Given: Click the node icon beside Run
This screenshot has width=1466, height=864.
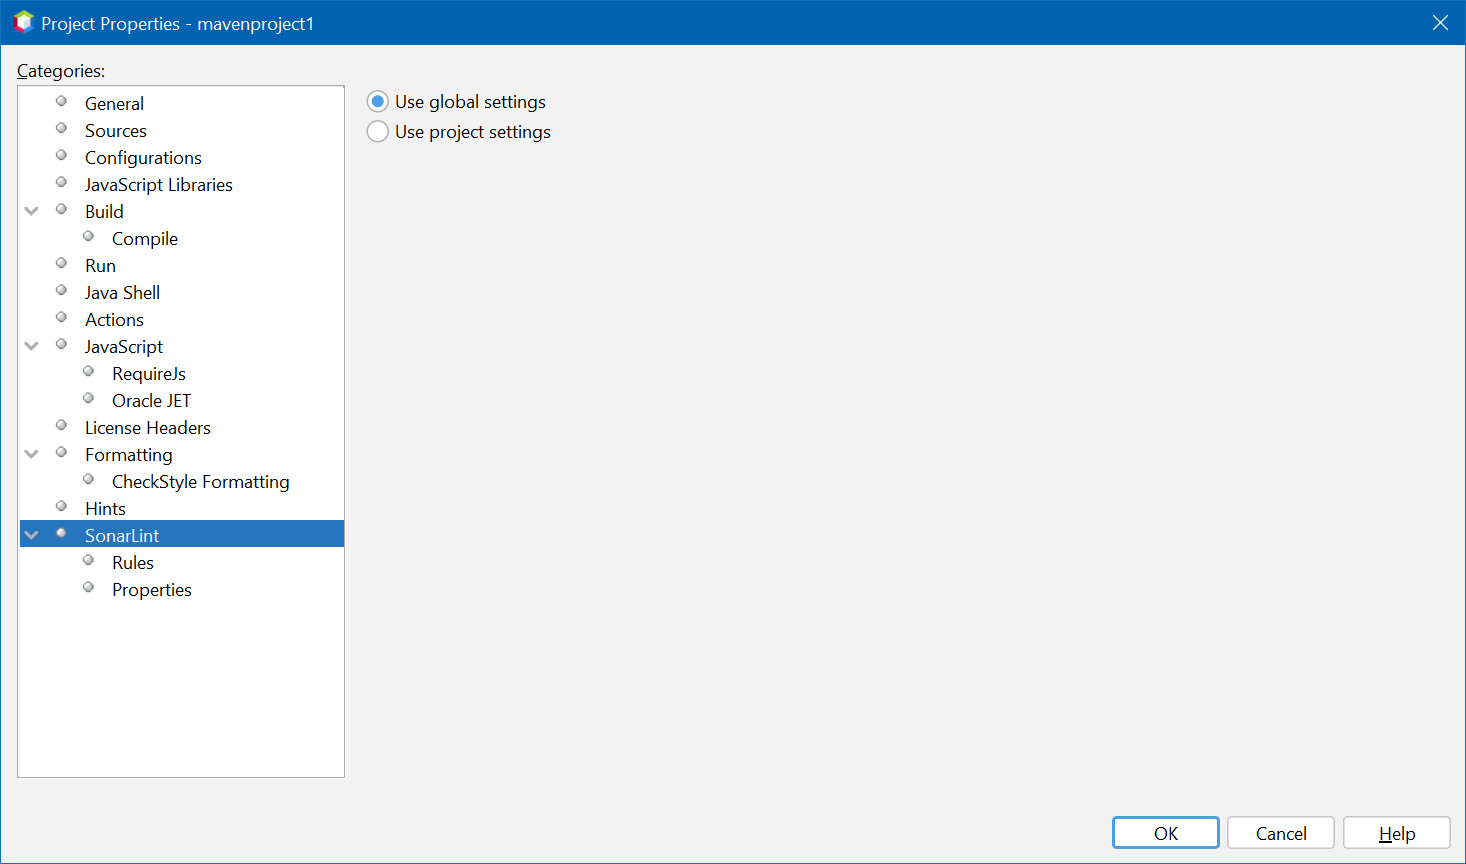Looking at the screenshot, I should pyautogui.click(x=61, y=264).
